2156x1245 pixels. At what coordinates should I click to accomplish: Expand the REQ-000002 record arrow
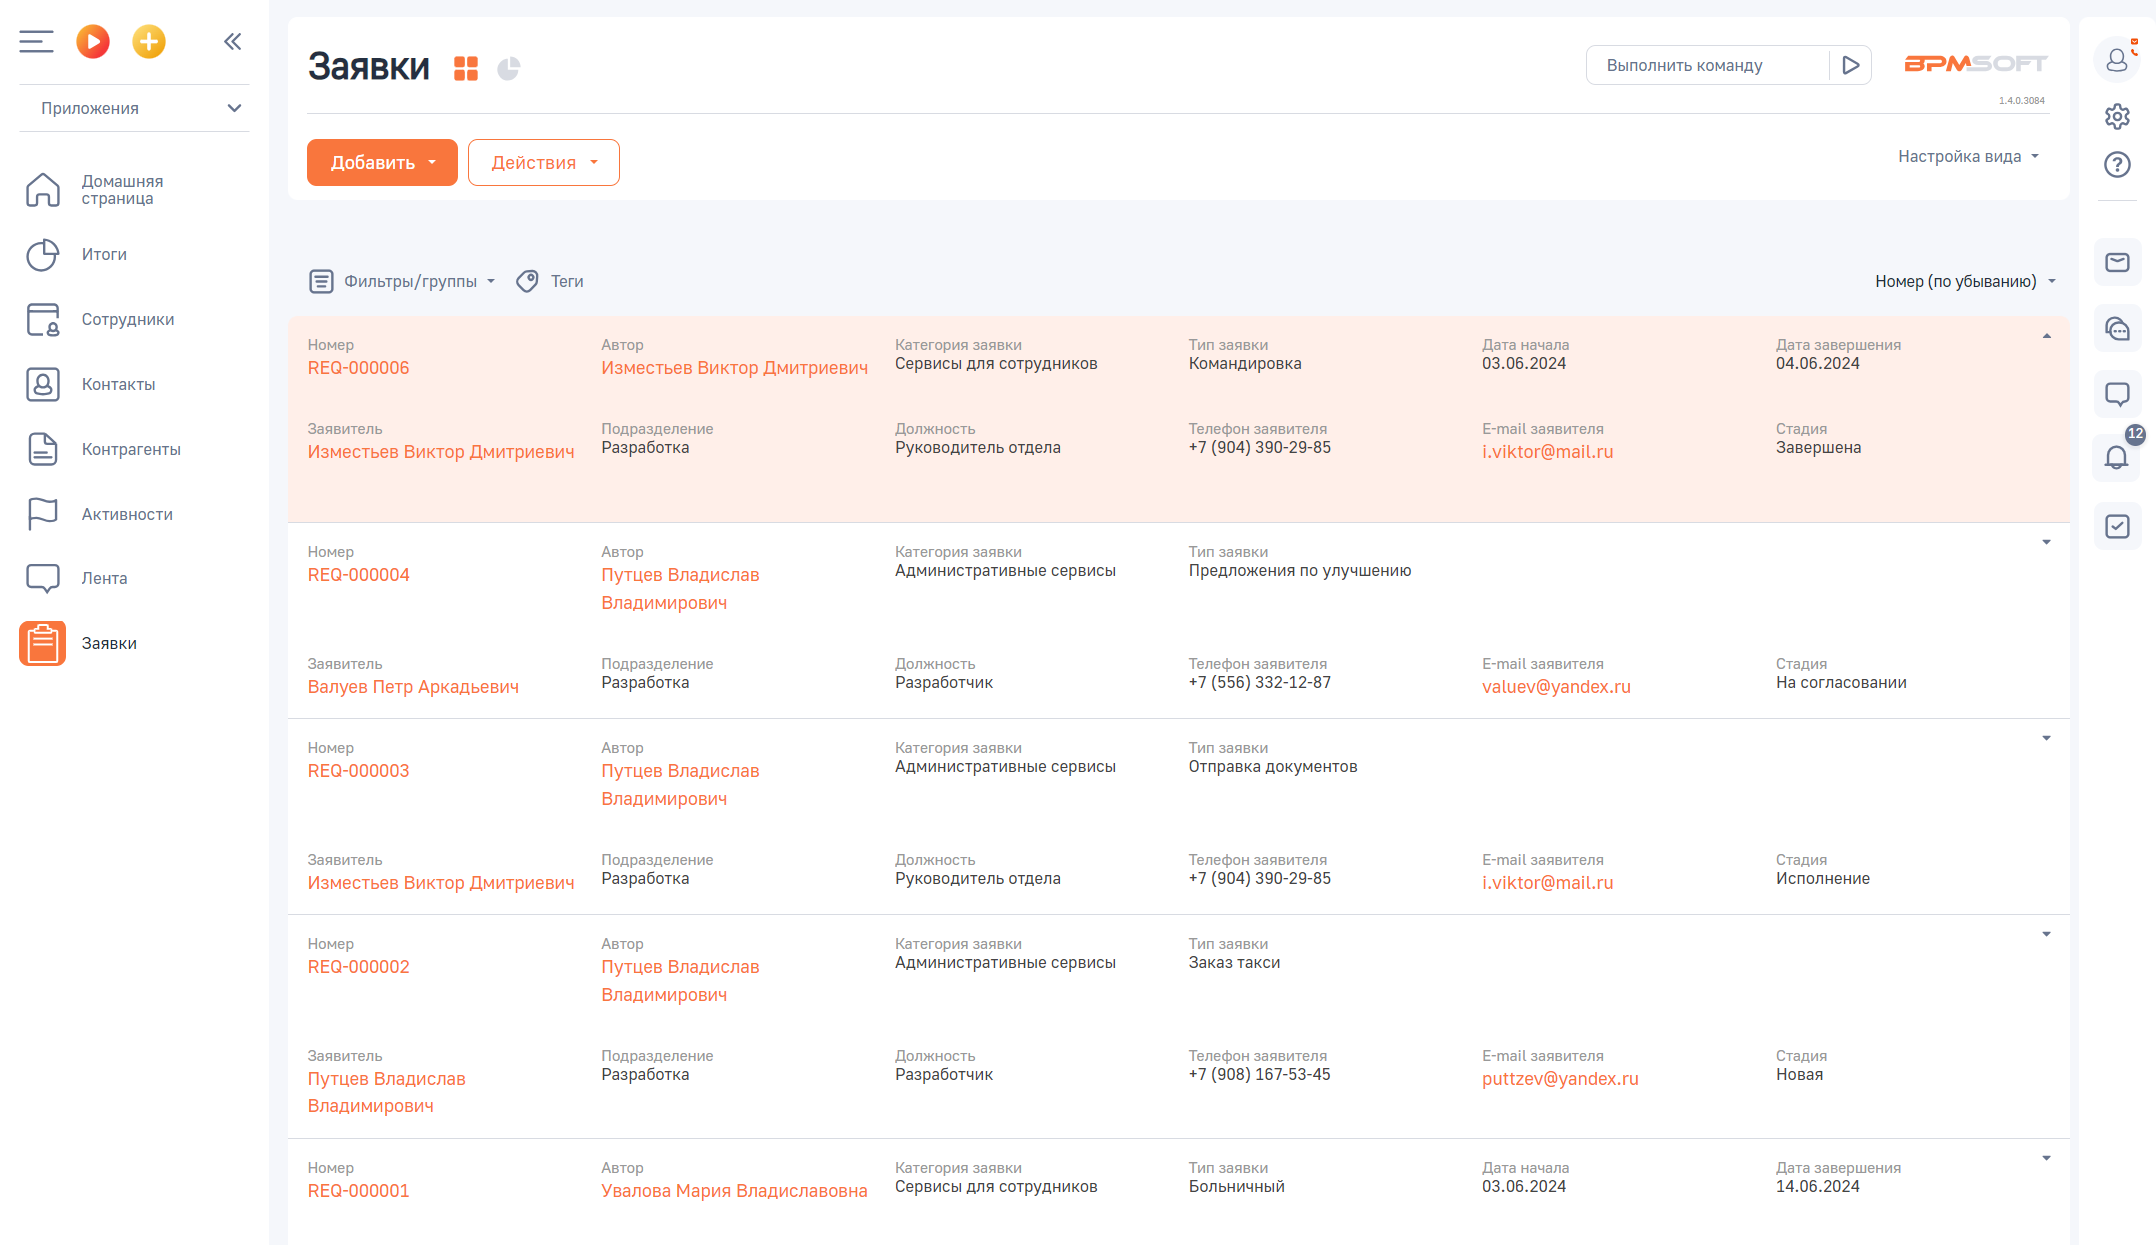click(x=2046, y=934)
